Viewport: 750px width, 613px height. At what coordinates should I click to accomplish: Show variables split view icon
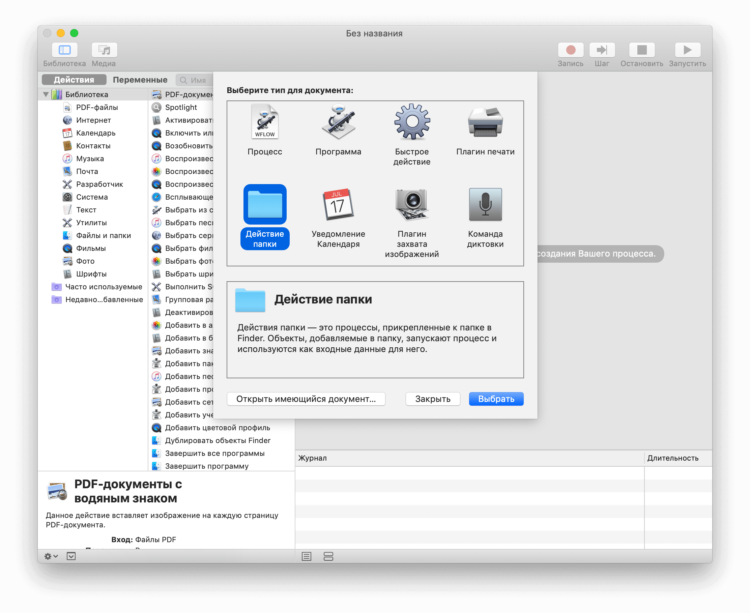click(x=328, y=557)
